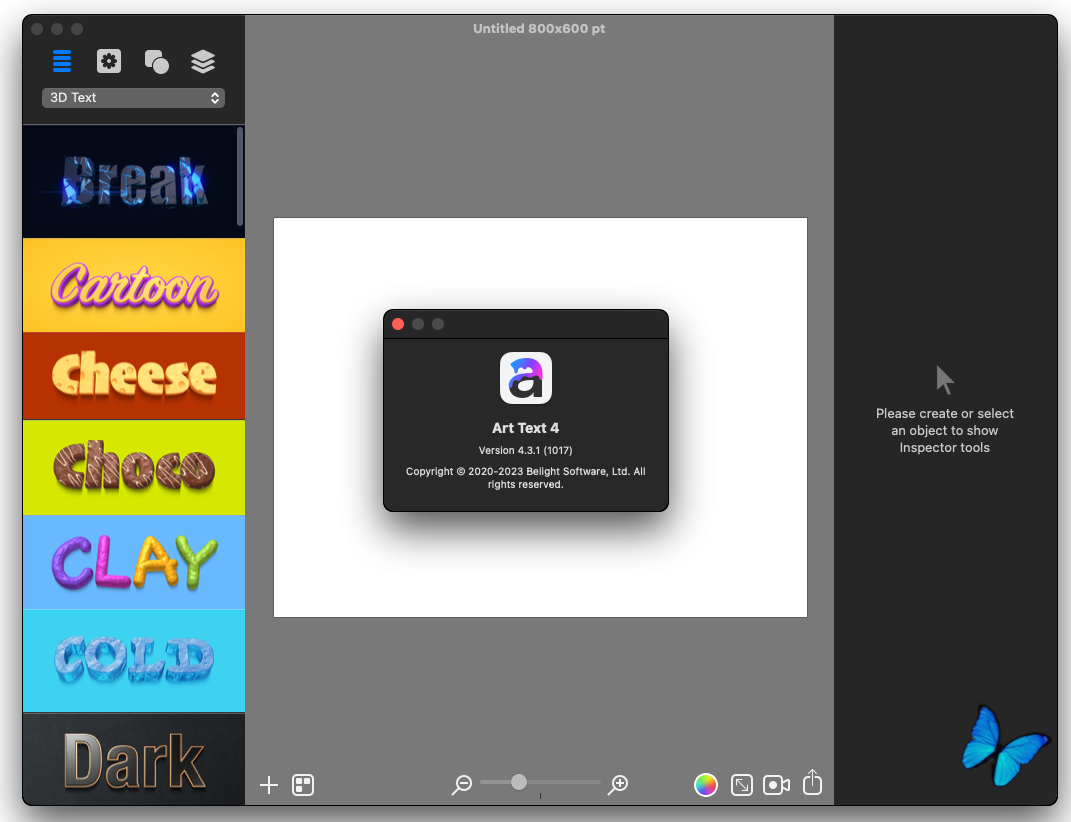Select the Cartoon text style thumbnail

pos(133,285)
